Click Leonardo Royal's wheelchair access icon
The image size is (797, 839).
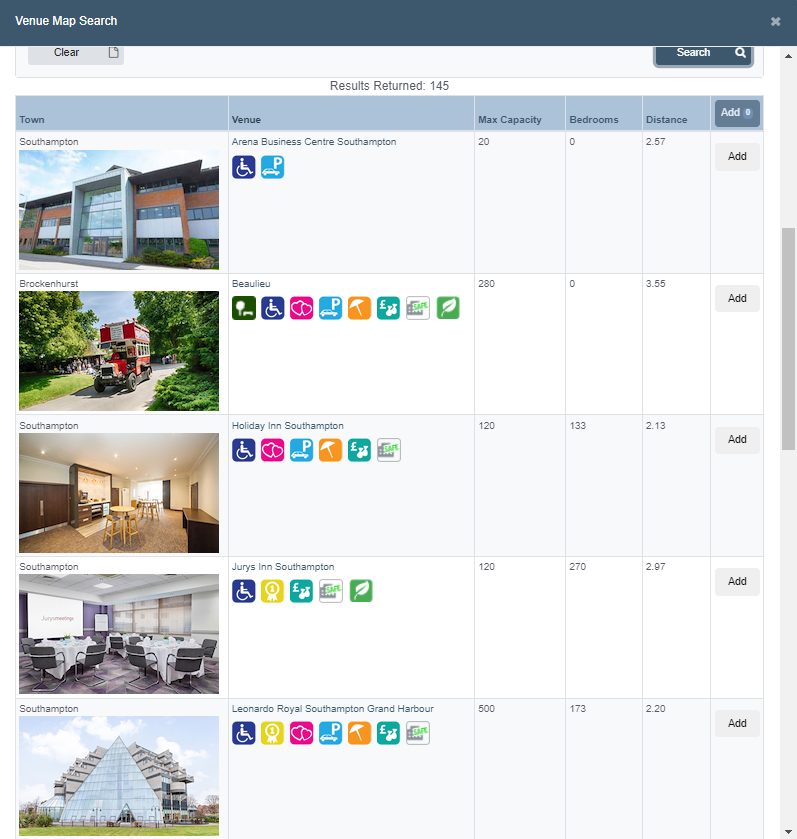pos(243,733)
